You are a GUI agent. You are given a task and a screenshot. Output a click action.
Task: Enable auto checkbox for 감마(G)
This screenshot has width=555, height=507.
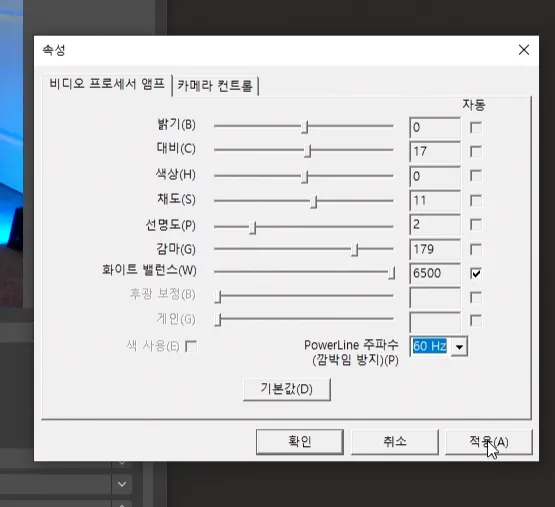pos(476,250)
